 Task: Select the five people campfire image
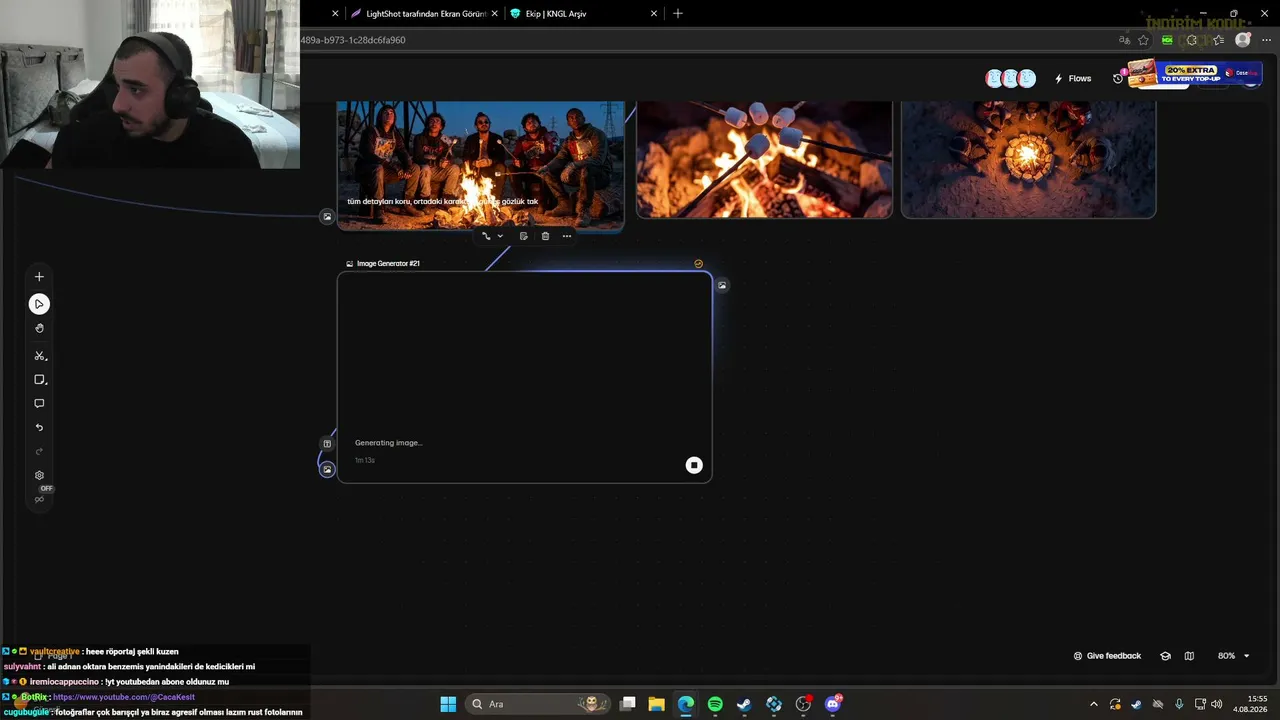pyautogui.click(x=481, y=165)
